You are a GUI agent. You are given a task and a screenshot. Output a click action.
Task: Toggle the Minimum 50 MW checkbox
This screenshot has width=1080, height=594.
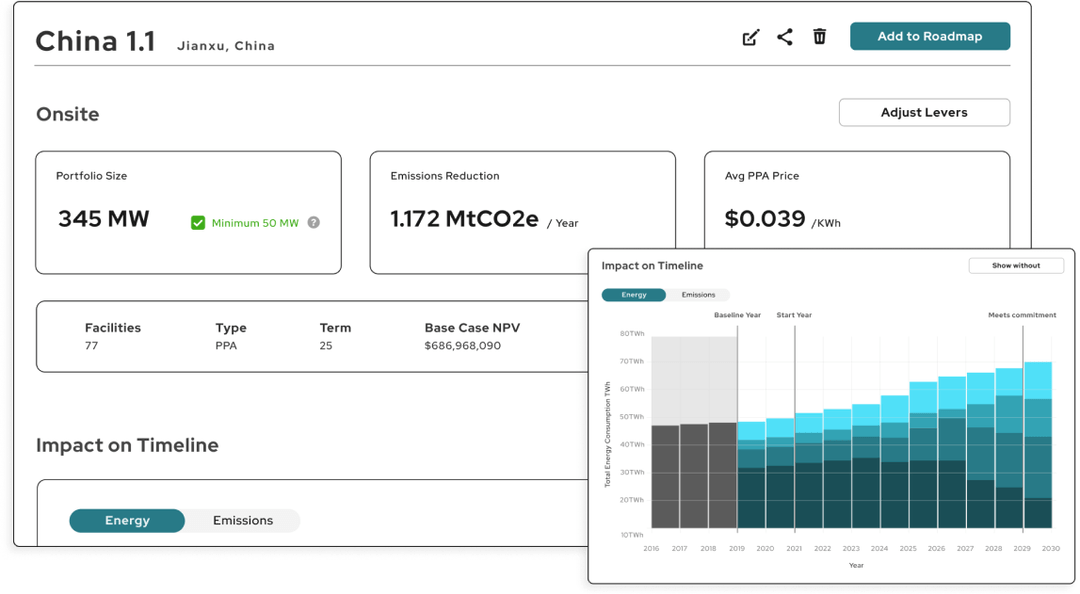click(198, 223)
